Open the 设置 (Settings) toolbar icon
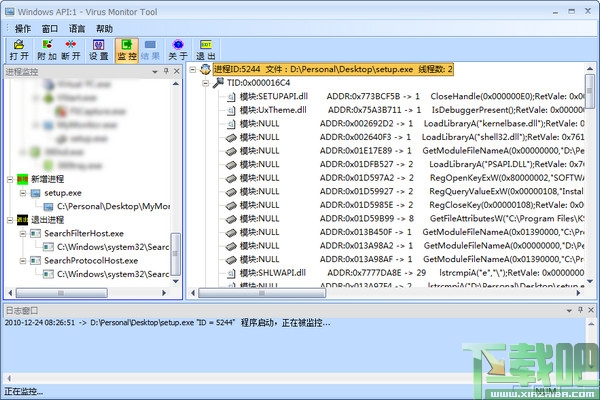The image size is (600, 400). pyautogui.click(x=99, y=50)
